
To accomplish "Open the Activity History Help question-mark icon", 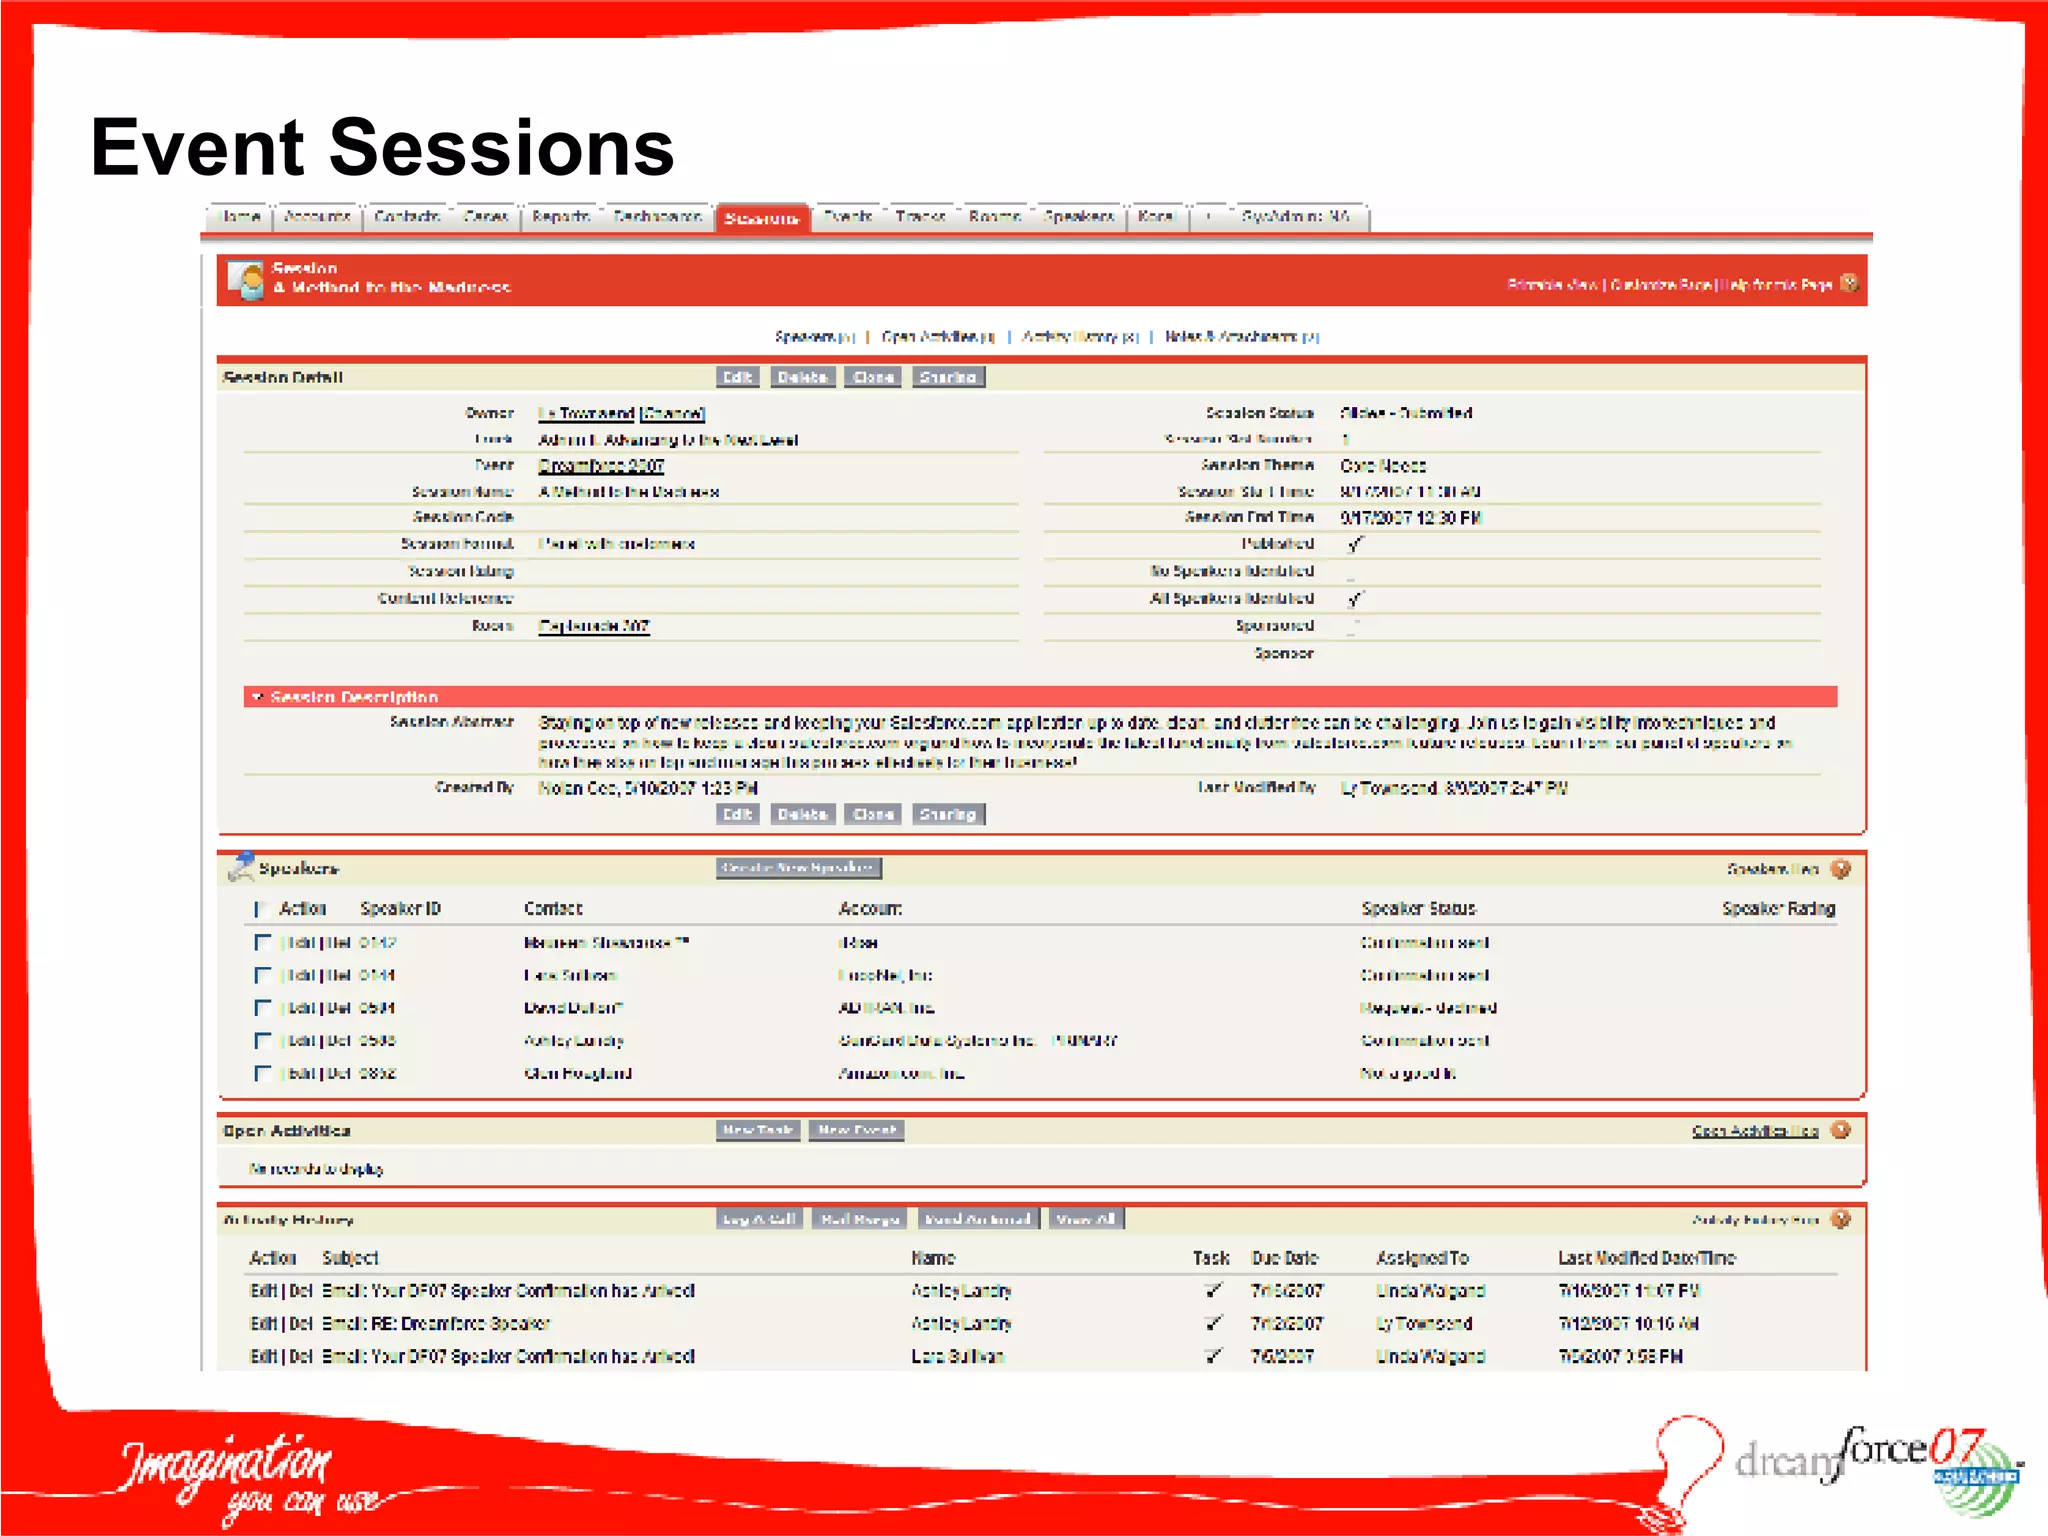I will [1841, 1219].
